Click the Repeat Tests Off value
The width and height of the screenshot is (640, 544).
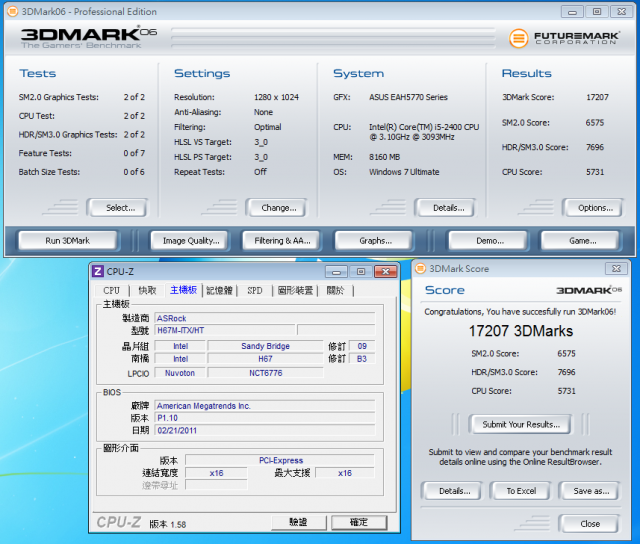260,172
